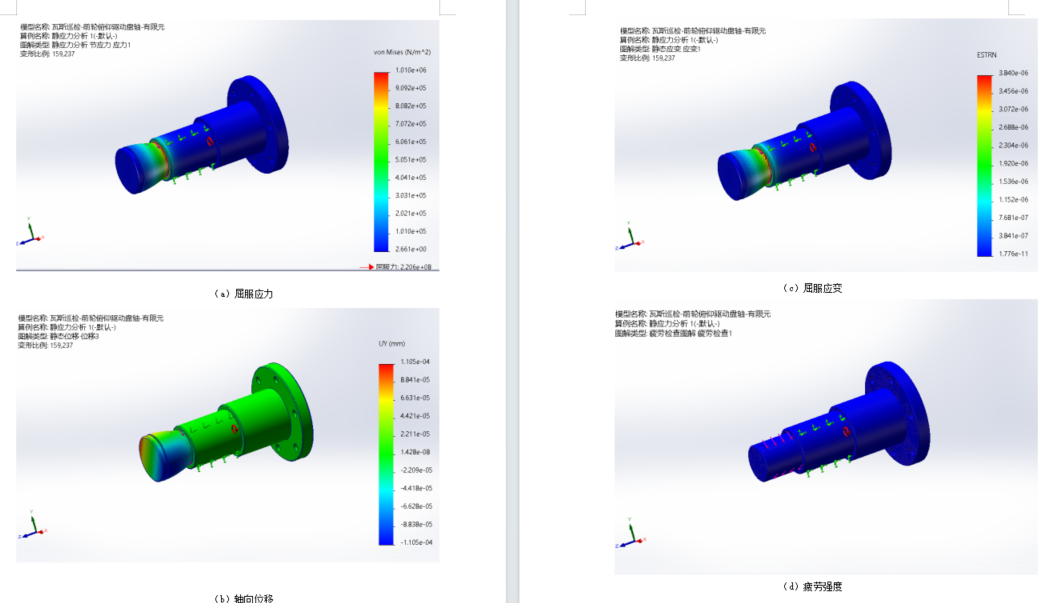Click caption "(b) 轴向位移"

pos(244,598)
